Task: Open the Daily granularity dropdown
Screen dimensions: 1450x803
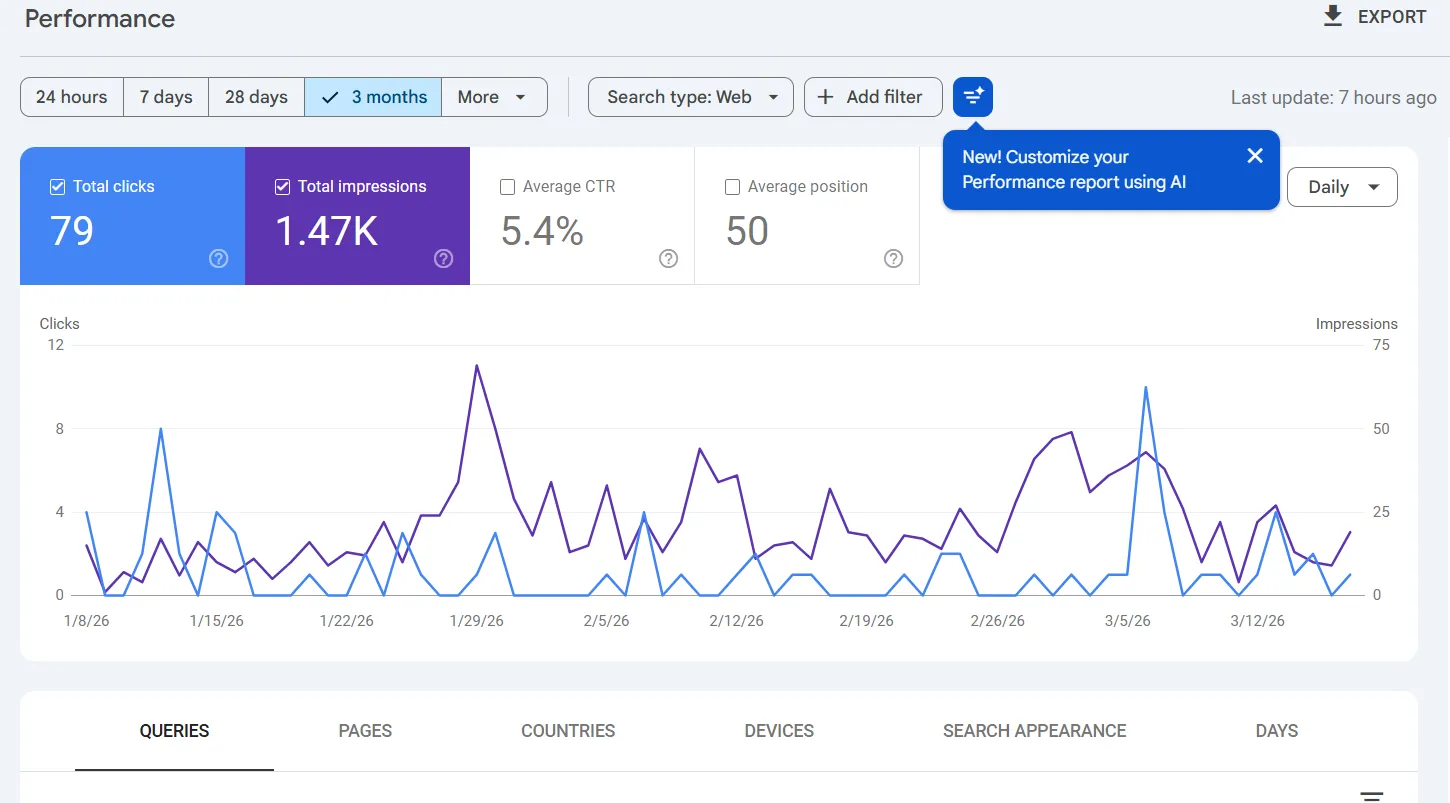Action: click(x=1342, y=187)
